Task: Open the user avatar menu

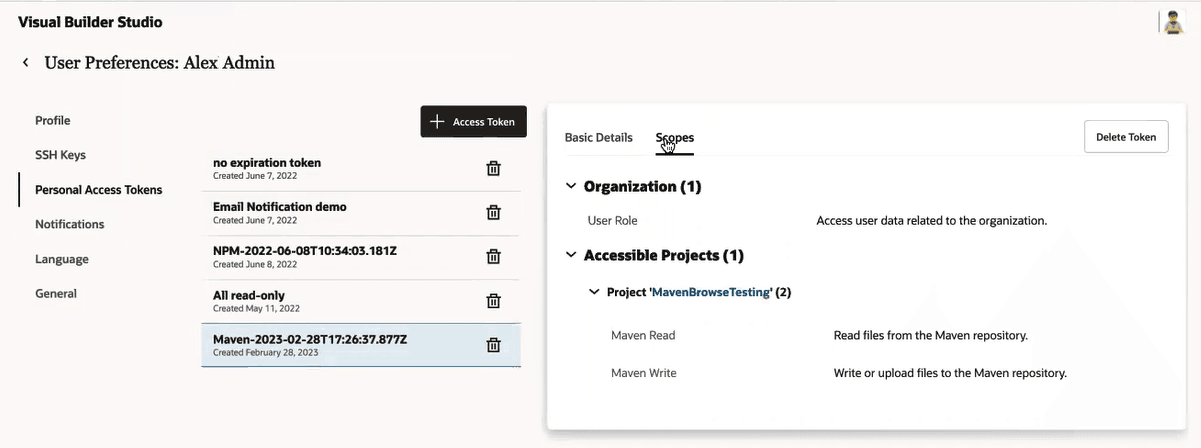Action: pyautogui.click(x=1171, y=22)
